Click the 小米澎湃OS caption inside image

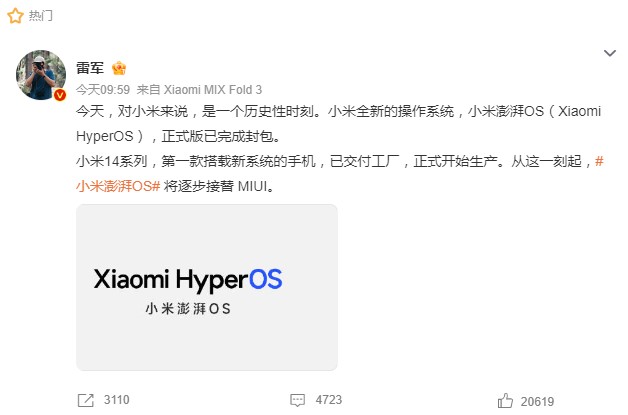point(188,309)
